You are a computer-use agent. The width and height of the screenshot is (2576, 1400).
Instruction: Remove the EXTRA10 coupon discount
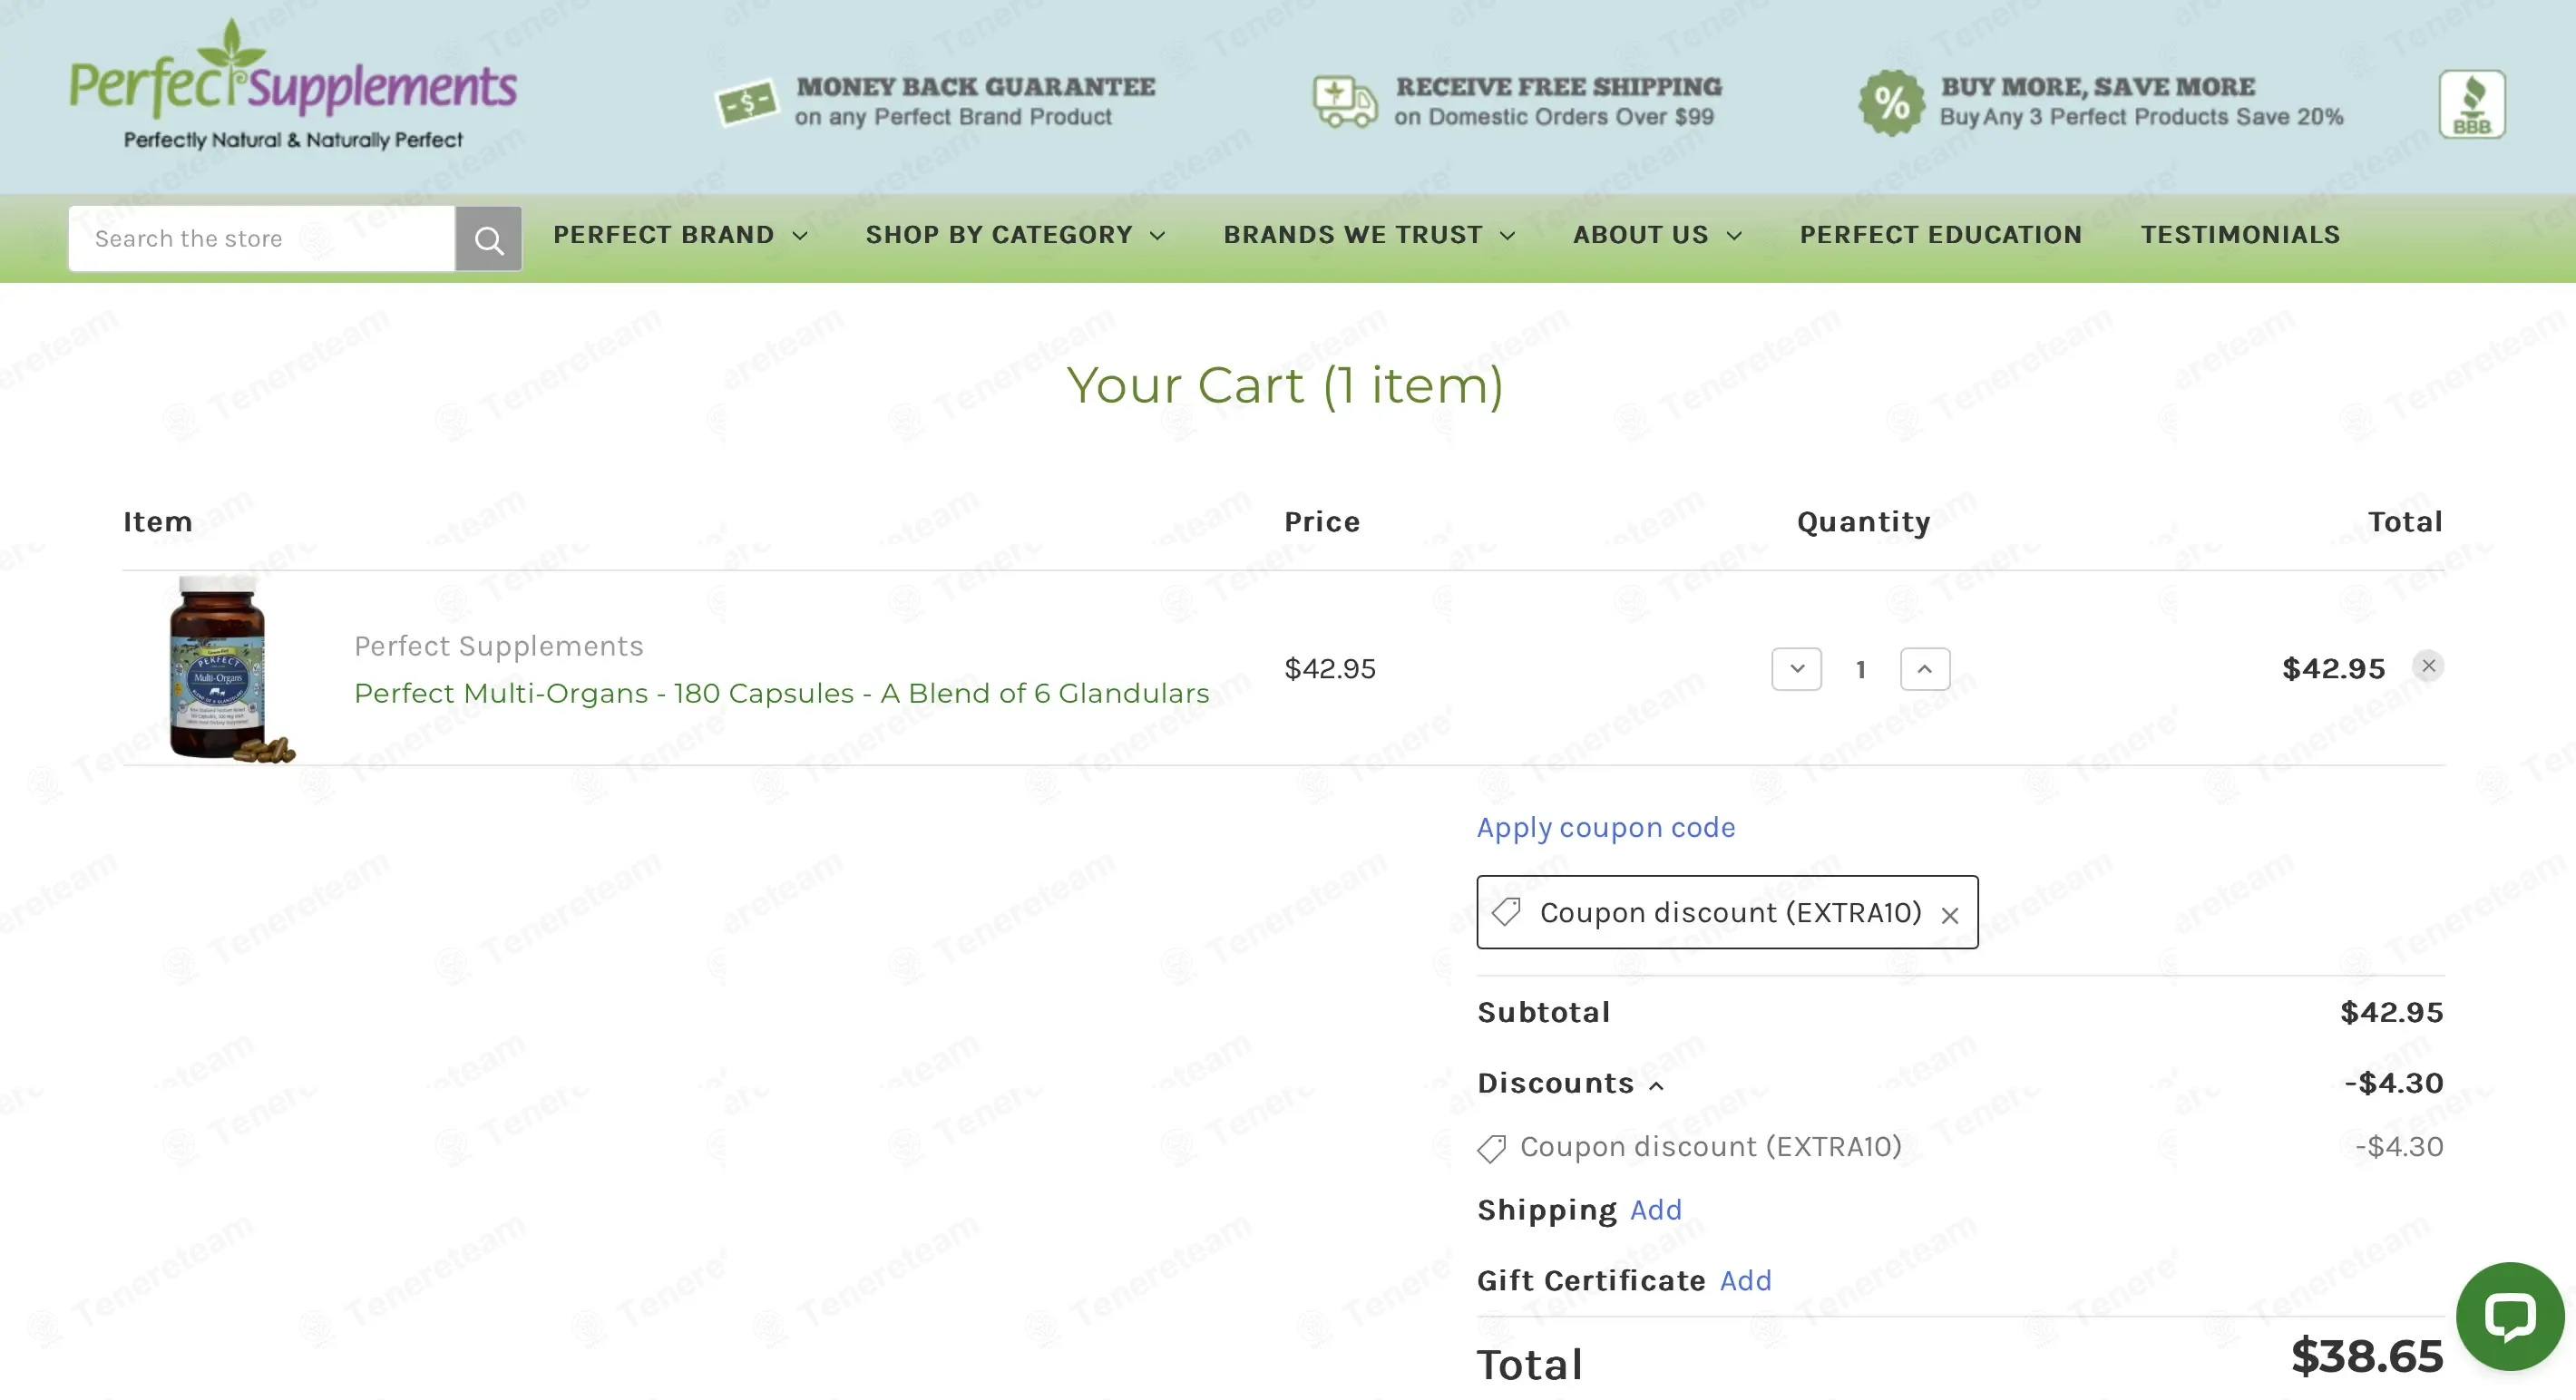click(x=1950, y=915)
